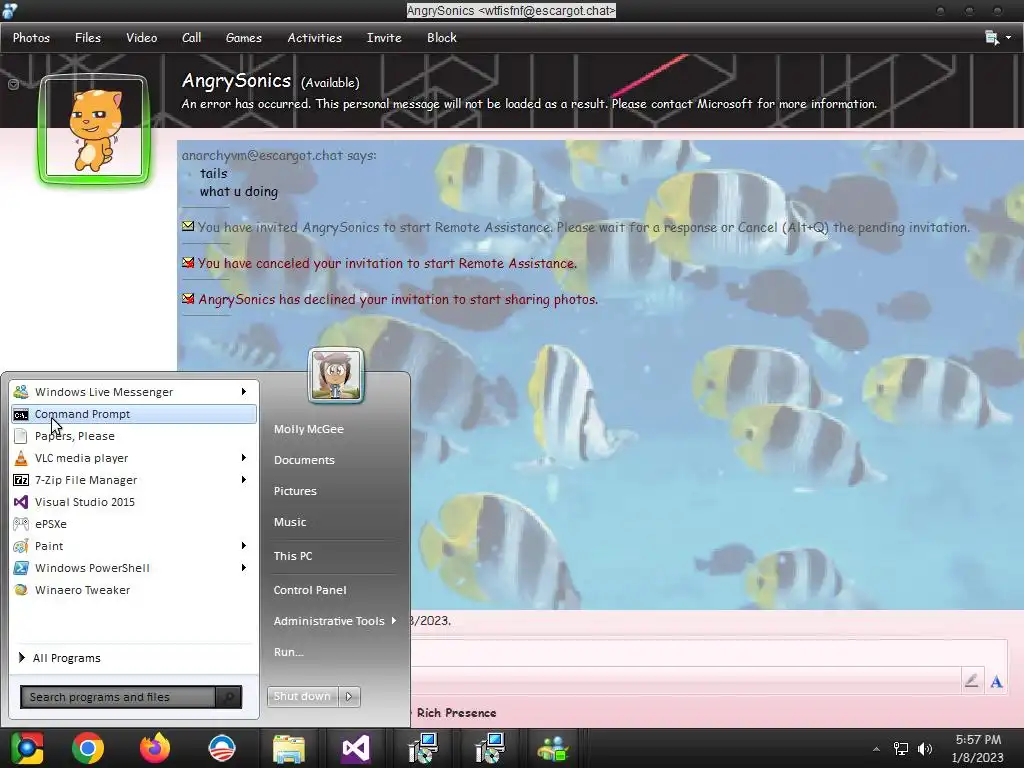This screenshot has height=768, width=1024.
Task: Start a Video call
Action: pyautogui.click(x=142, y=38)
